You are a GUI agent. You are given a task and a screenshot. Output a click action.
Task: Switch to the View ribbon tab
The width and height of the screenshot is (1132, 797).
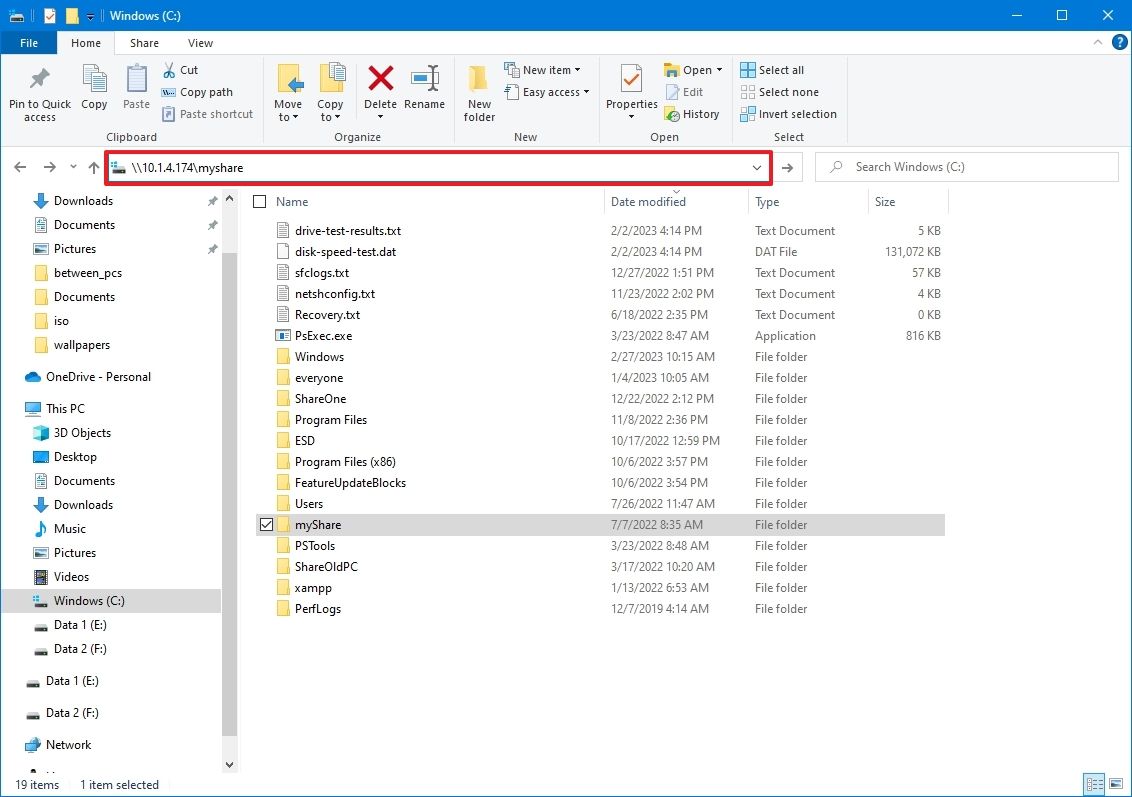[x=200, y=43]
